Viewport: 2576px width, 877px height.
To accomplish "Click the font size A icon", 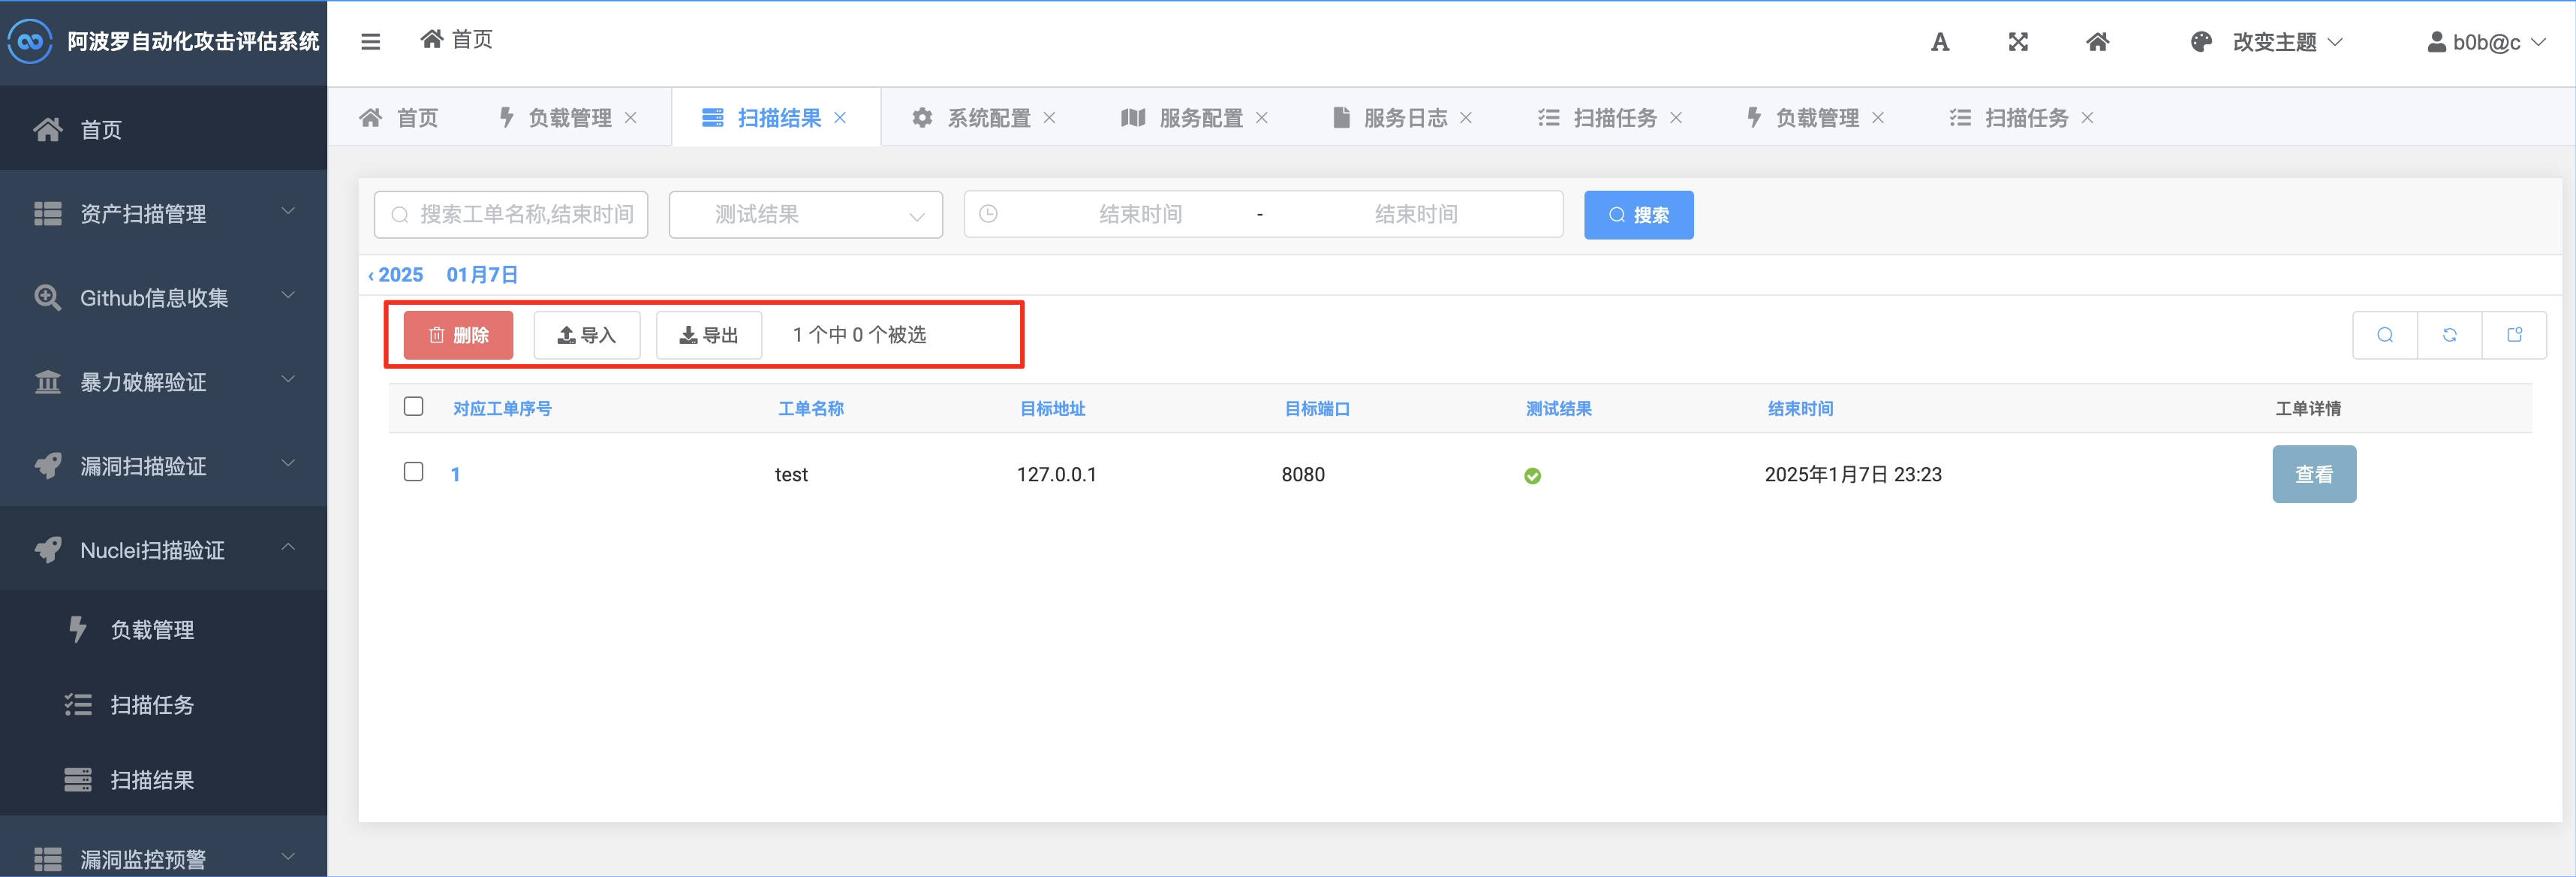I will coord(1940,42).
